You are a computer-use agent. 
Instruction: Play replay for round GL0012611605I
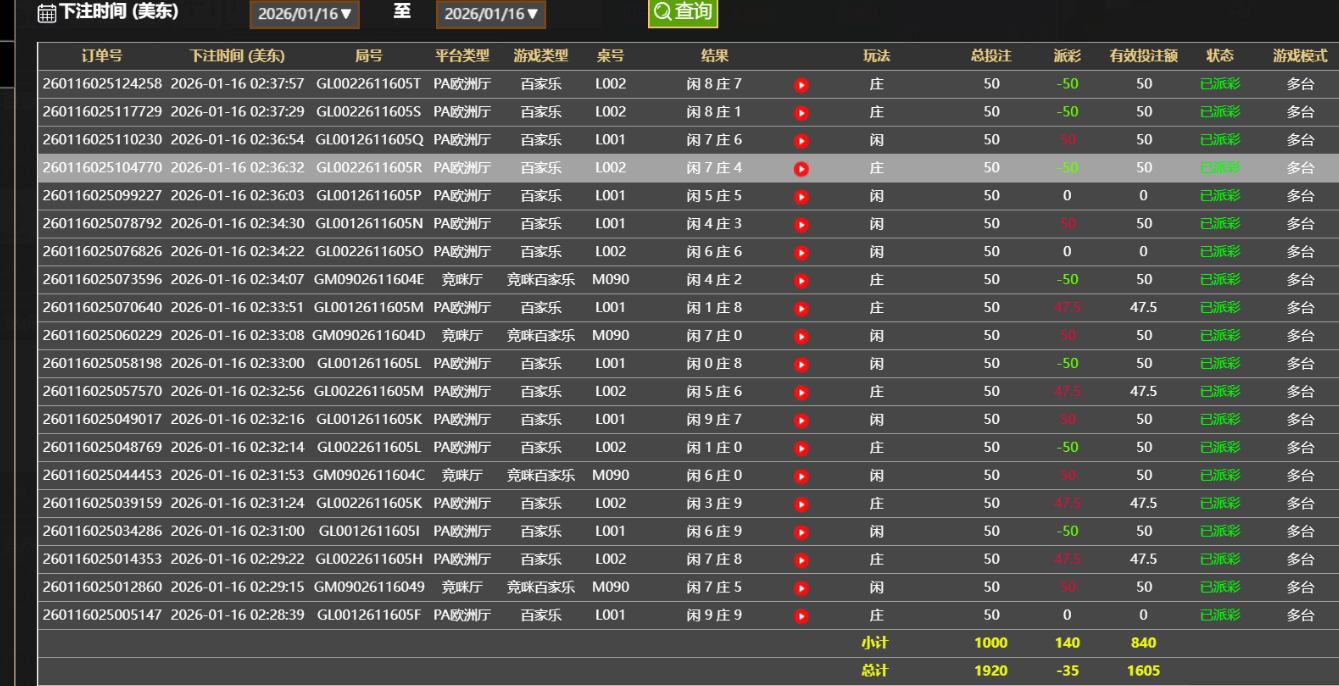pos(801,533)
